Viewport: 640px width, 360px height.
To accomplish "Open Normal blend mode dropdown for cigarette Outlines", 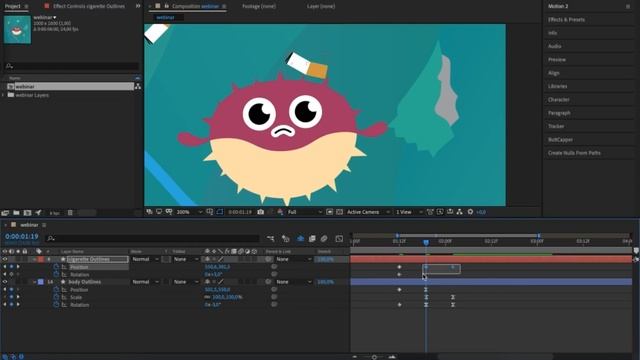I will (145, 259).
